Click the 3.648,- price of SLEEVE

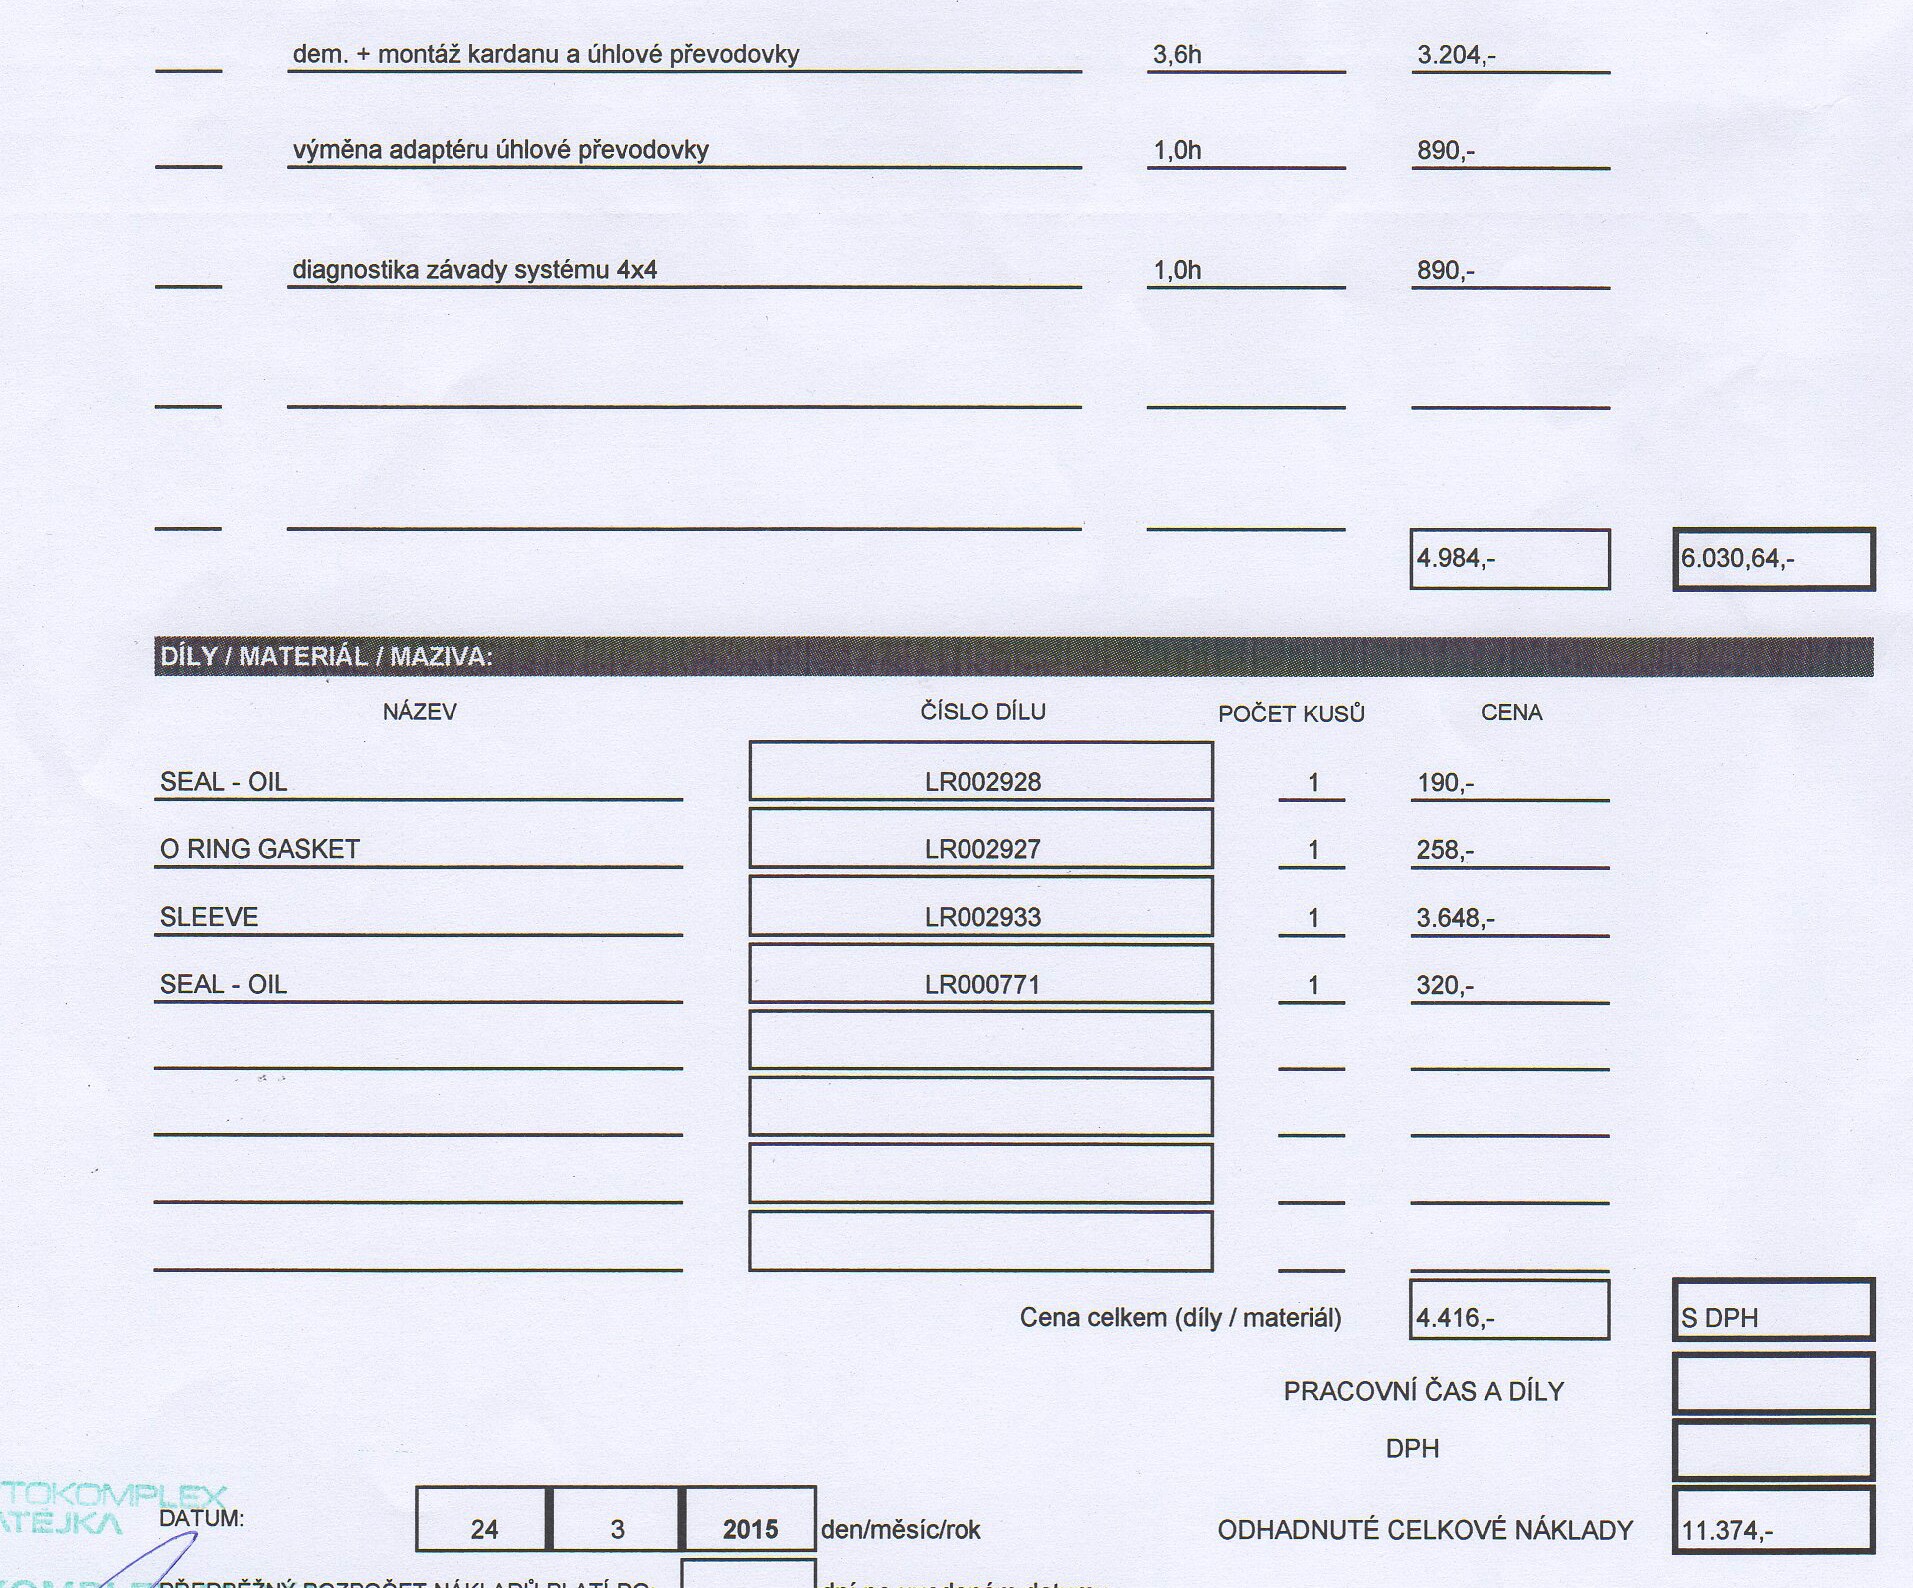[1455, 917]
